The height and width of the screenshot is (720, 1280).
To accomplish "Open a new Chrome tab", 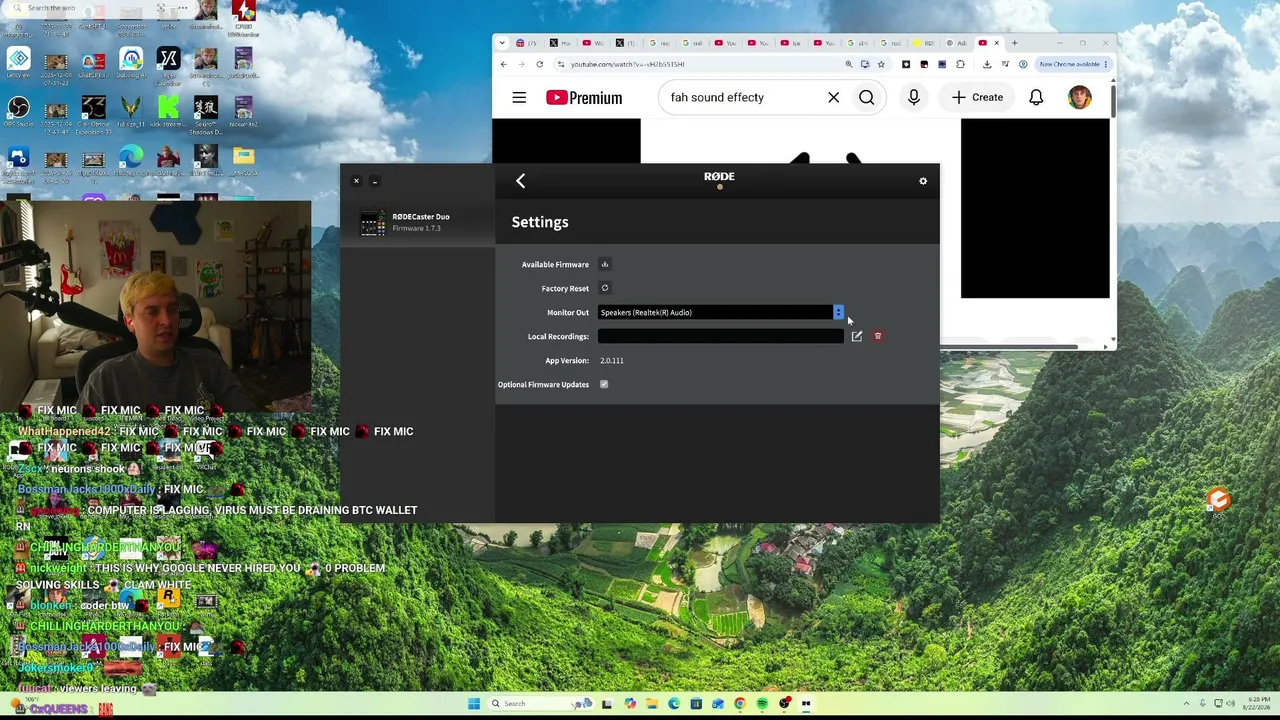I will coord(1014,43).
